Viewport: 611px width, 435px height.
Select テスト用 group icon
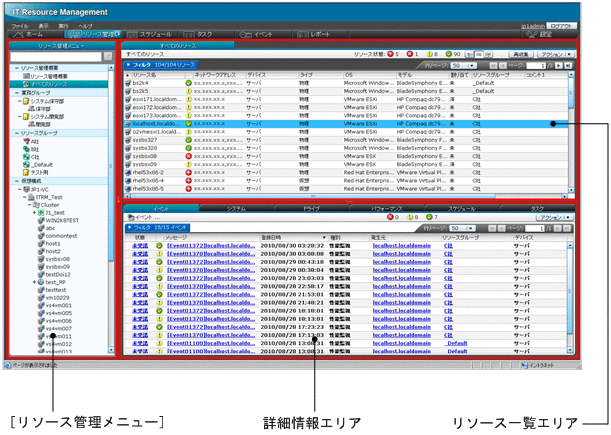tap(26, 172)
